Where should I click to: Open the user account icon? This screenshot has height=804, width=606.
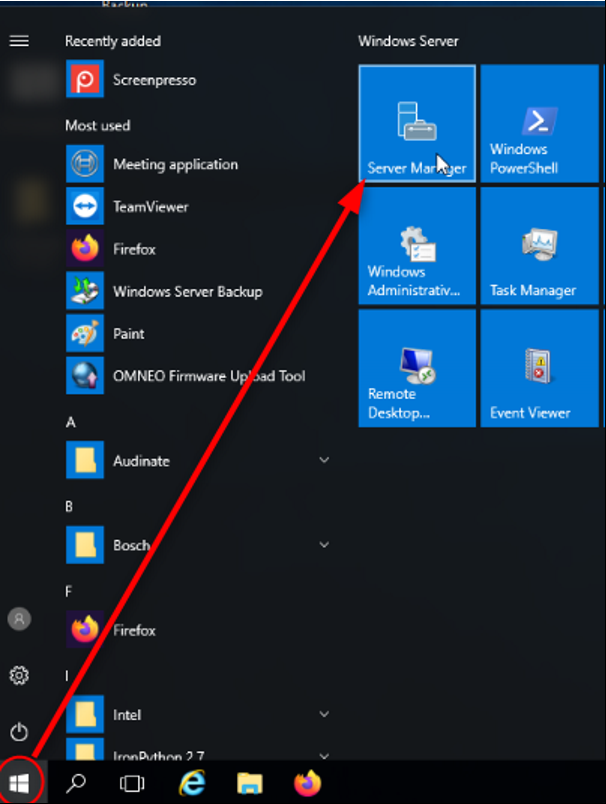point(19,619)
